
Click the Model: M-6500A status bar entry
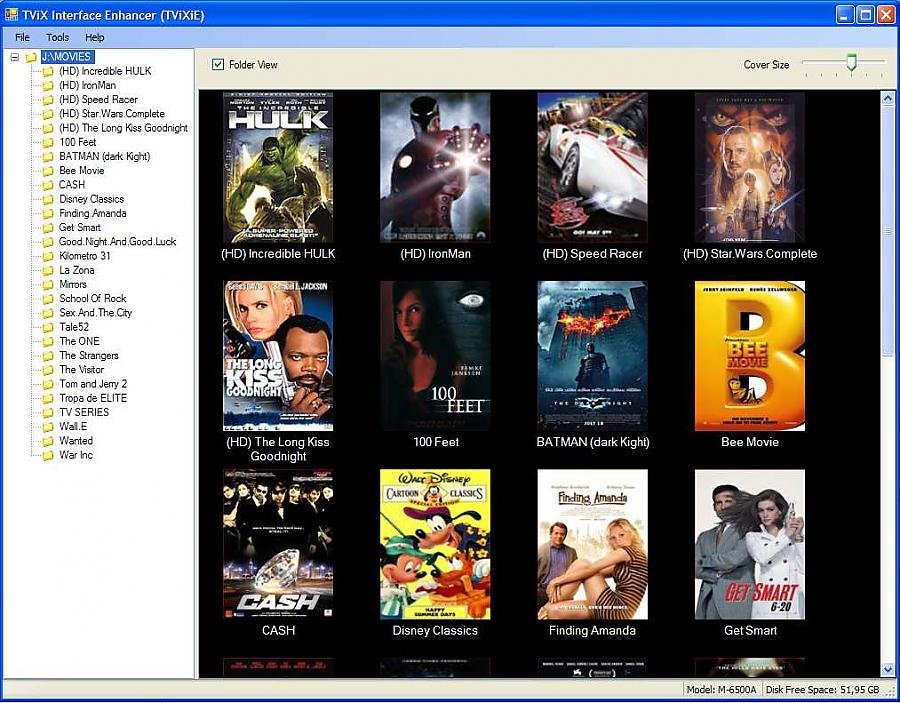pos(721,689)
